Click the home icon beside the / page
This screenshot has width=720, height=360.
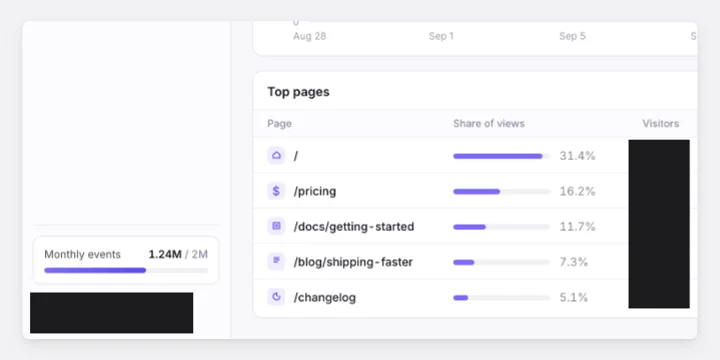pyautogui.click(x=276, y=156)
